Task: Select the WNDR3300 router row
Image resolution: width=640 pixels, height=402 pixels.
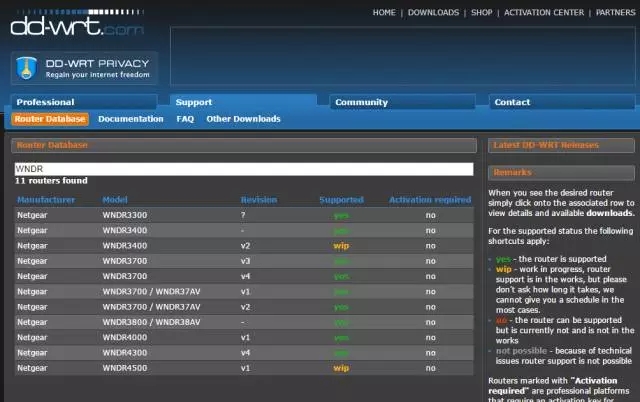Action: point(244,215)
